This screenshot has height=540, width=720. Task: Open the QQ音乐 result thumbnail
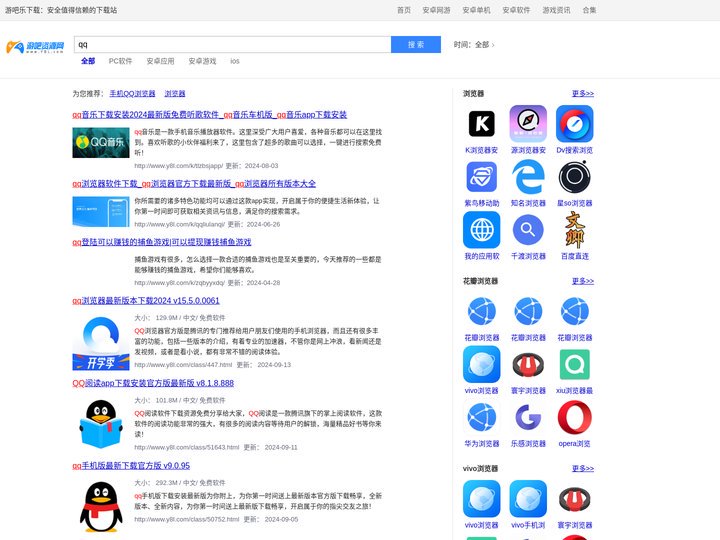pos(101,143)
